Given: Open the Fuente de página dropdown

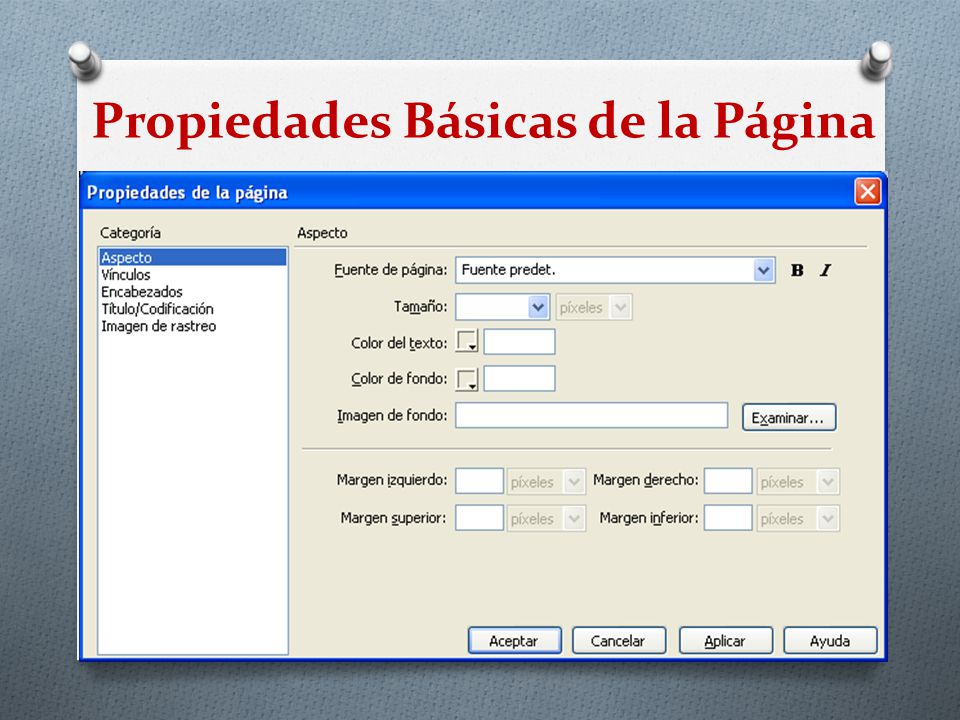Looking at the screenshot, I should point(763,270).
